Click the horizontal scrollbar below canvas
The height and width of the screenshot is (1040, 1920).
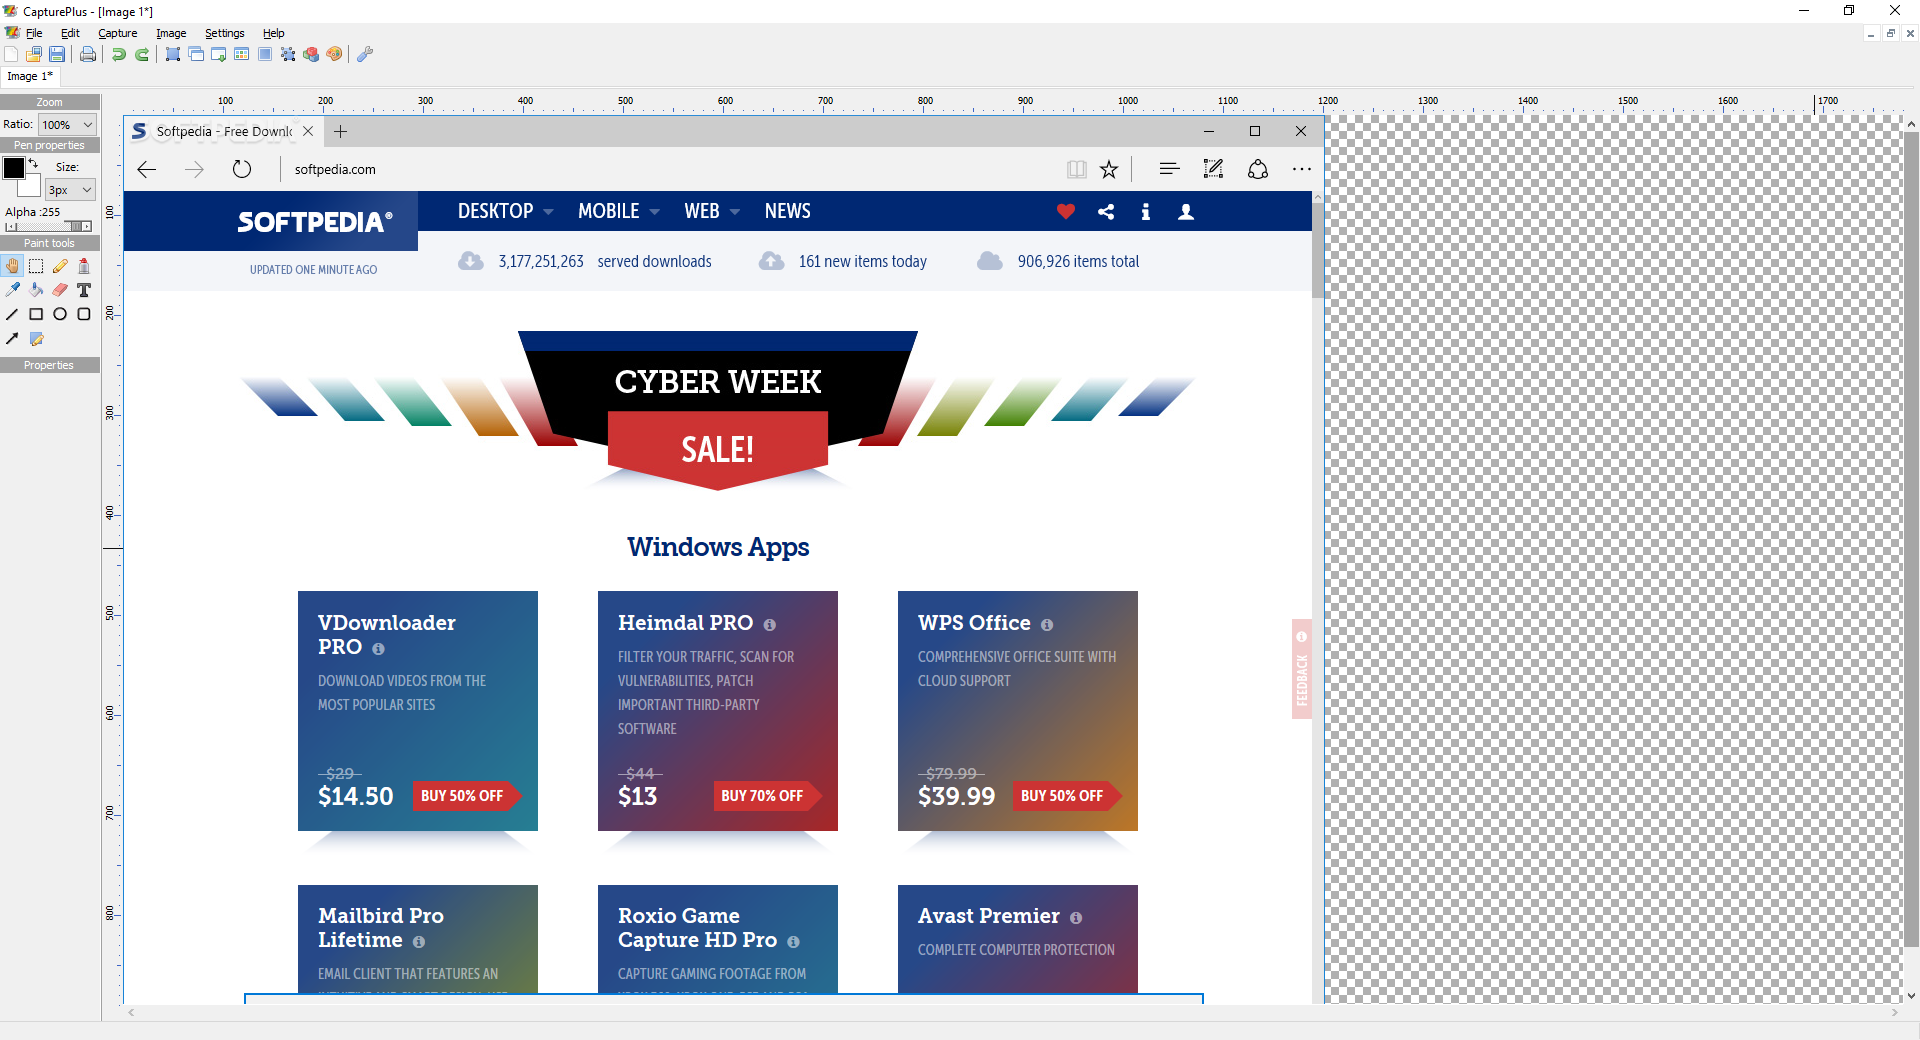[x=1012, y=1012]
